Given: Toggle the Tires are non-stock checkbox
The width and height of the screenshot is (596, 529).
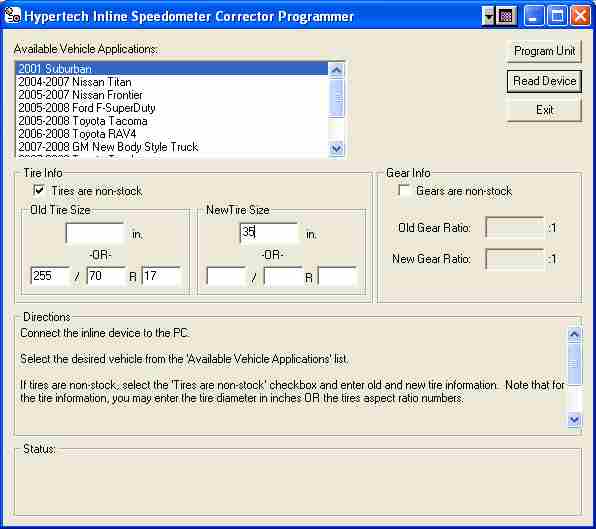Looking at the screenshot, I should [39, 190].
